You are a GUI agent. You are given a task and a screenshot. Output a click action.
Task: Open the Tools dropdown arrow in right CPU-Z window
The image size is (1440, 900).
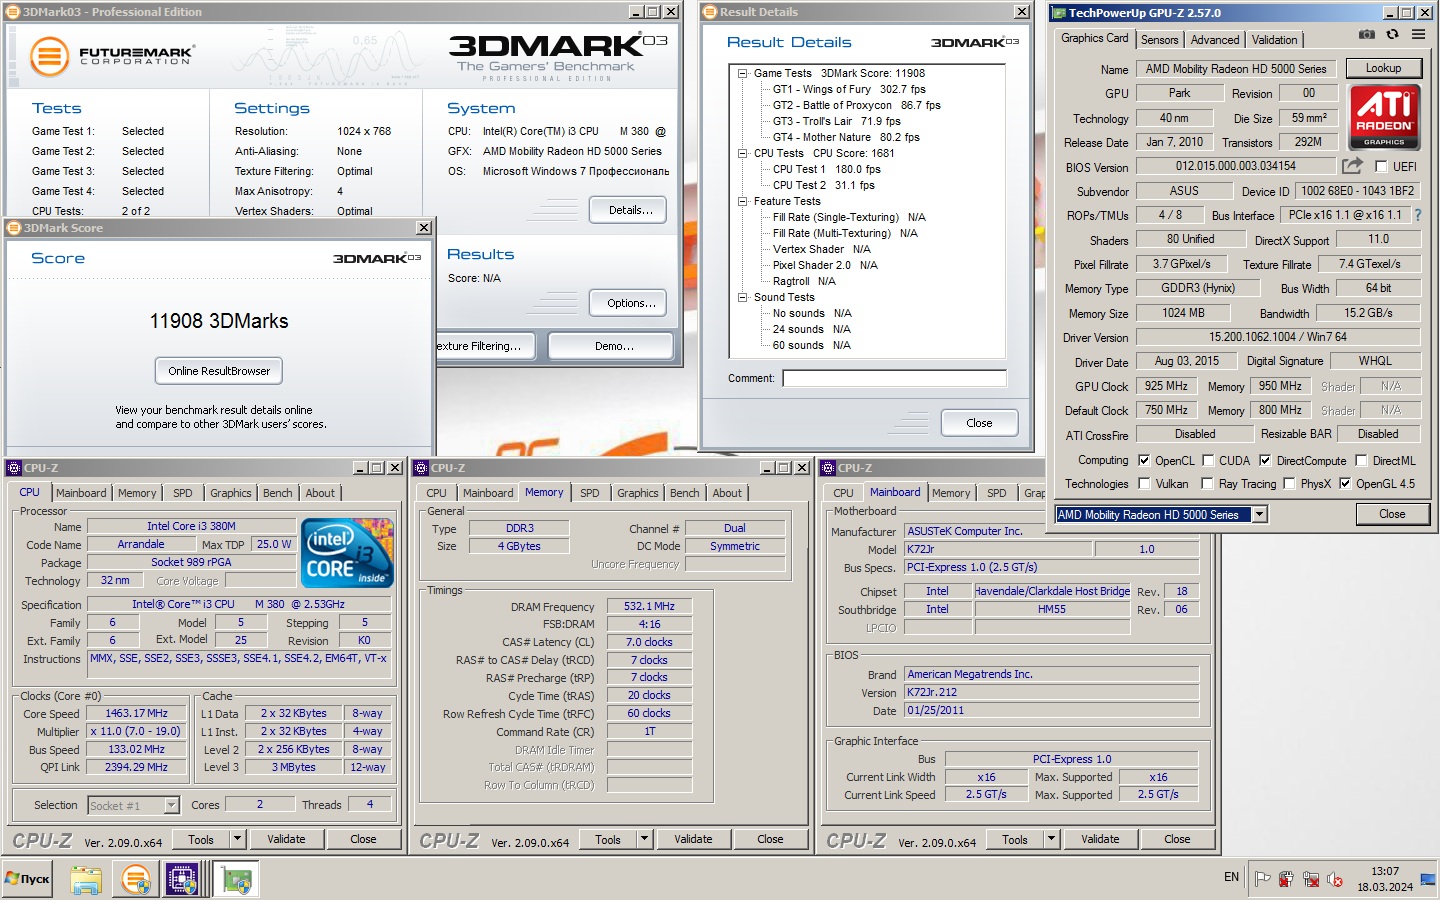tap(1051, 839)
